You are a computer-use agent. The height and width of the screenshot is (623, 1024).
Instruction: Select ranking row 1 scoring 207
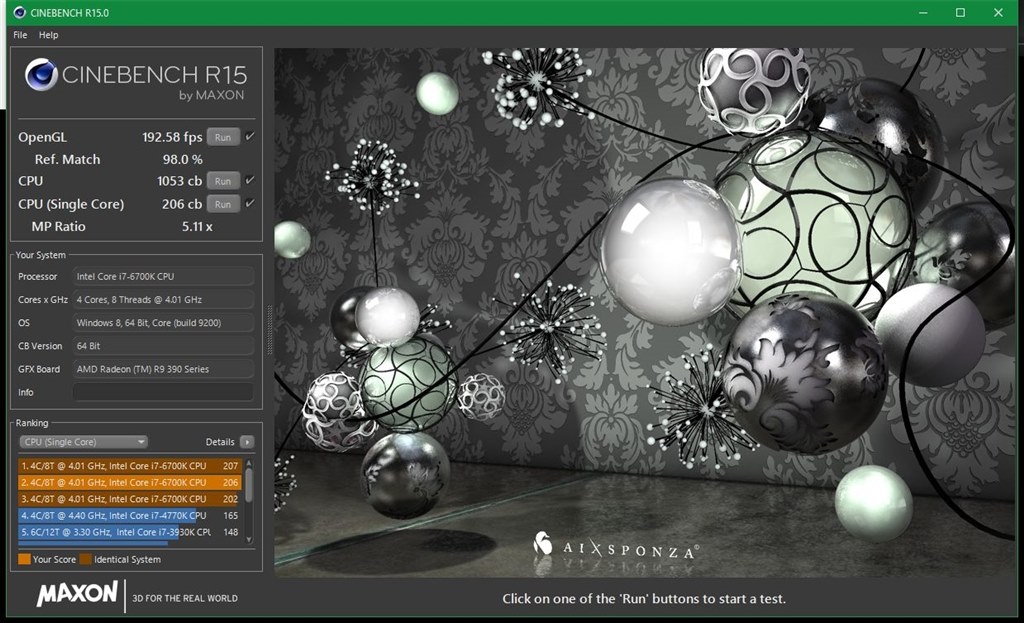[130, 466]
